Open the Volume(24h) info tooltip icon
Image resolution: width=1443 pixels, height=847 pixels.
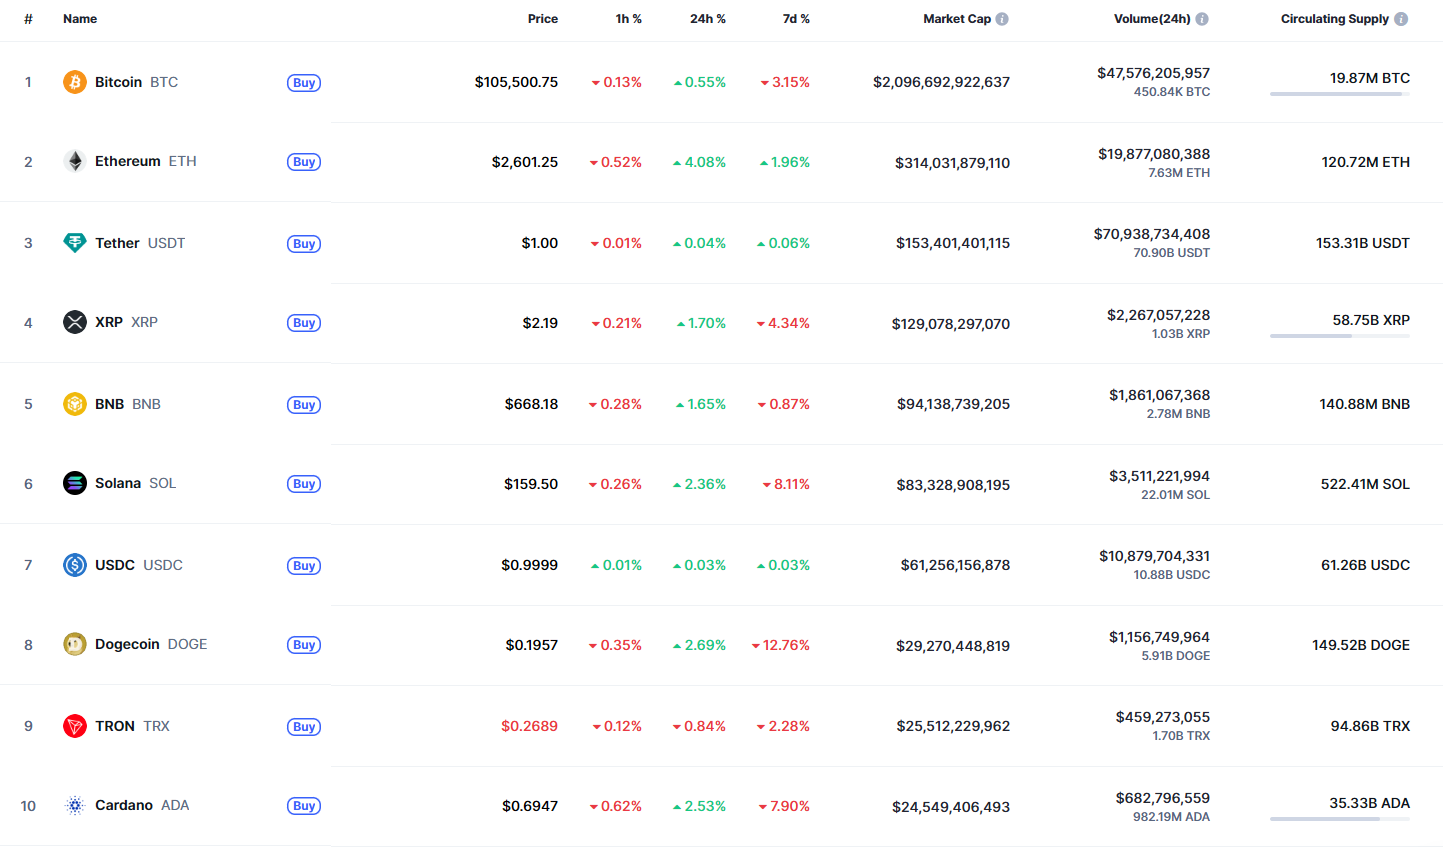(x=1202, y=19)
